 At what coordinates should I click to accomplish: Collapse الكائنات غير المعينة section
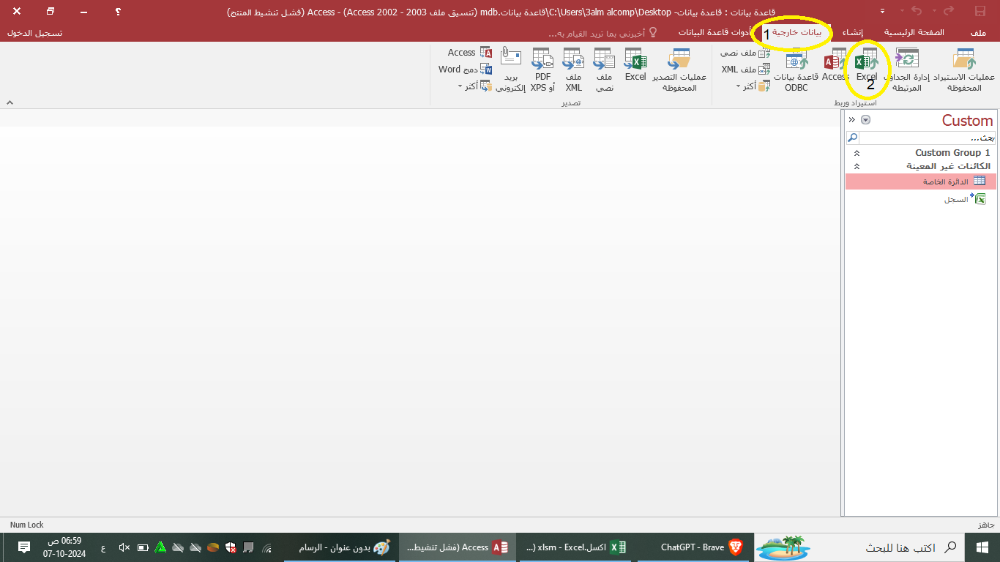[857, 166]
